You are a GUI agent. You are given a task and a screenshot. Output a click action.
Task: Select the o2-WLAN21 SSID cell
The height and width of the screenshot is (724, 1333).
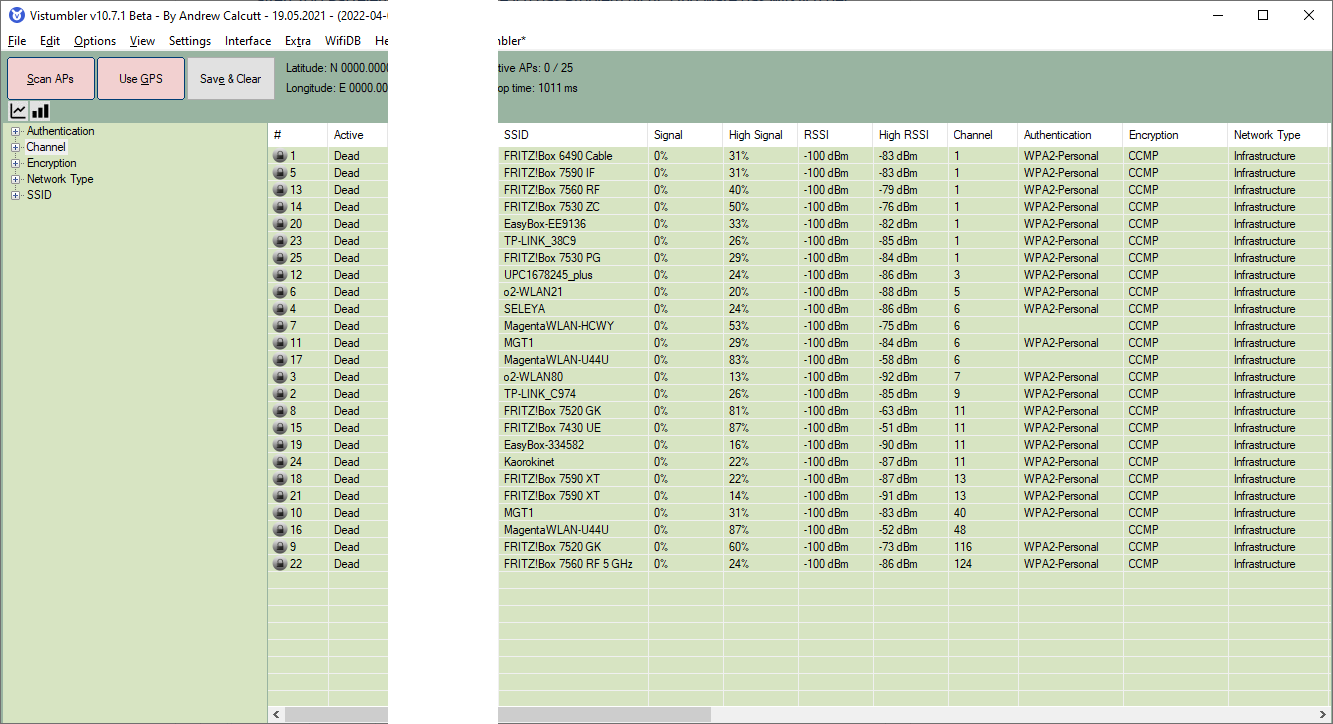point(573,292)
